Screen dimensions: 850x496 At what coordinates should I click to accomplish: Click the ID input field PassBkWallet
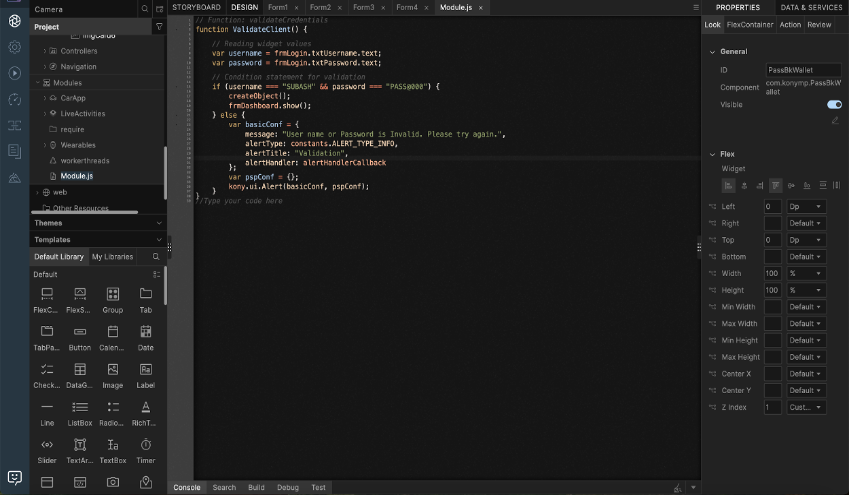[803, 70]
